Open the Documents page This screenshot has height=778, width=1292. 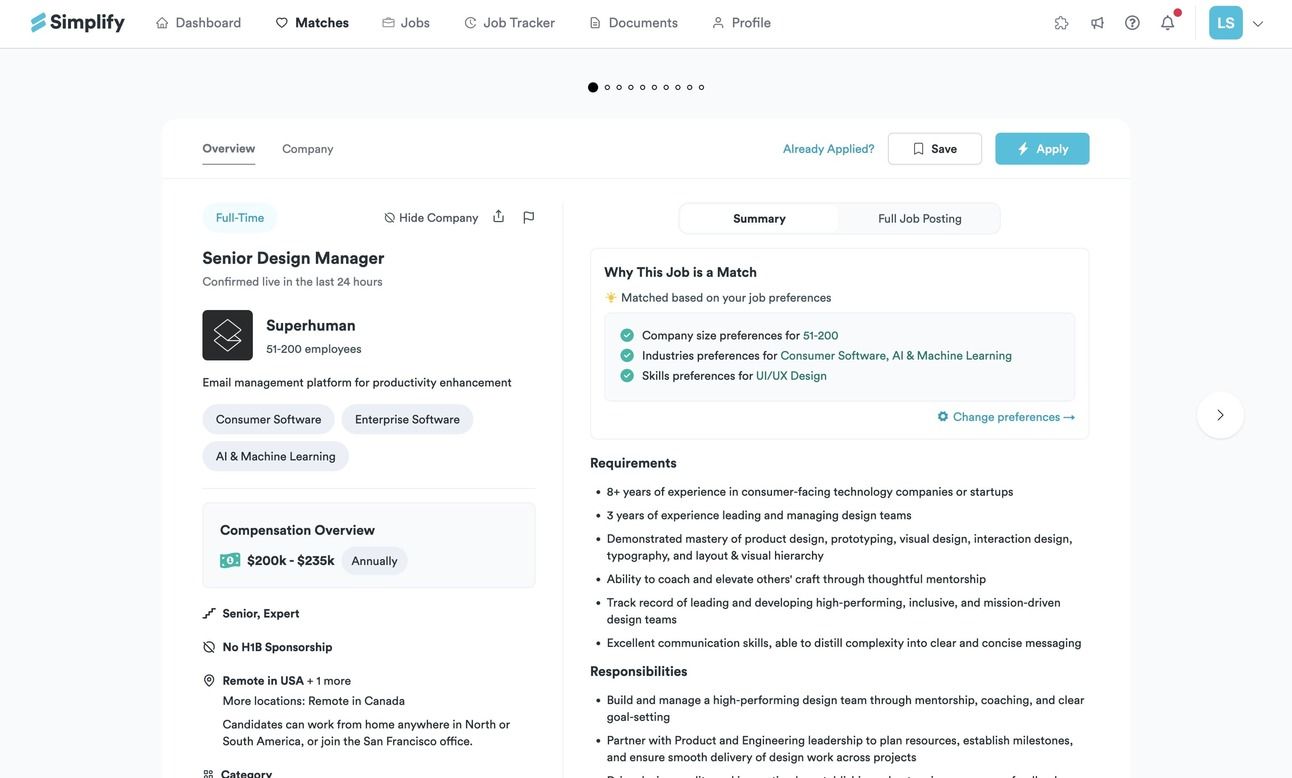pyautogui.click(x=633, y=23)
